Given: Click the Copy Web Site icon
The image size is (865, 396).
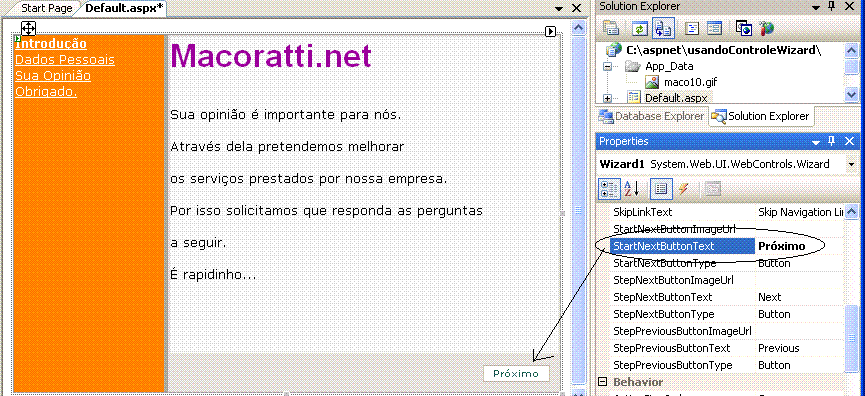Looking at the screenshot, I should click(744, 28).
